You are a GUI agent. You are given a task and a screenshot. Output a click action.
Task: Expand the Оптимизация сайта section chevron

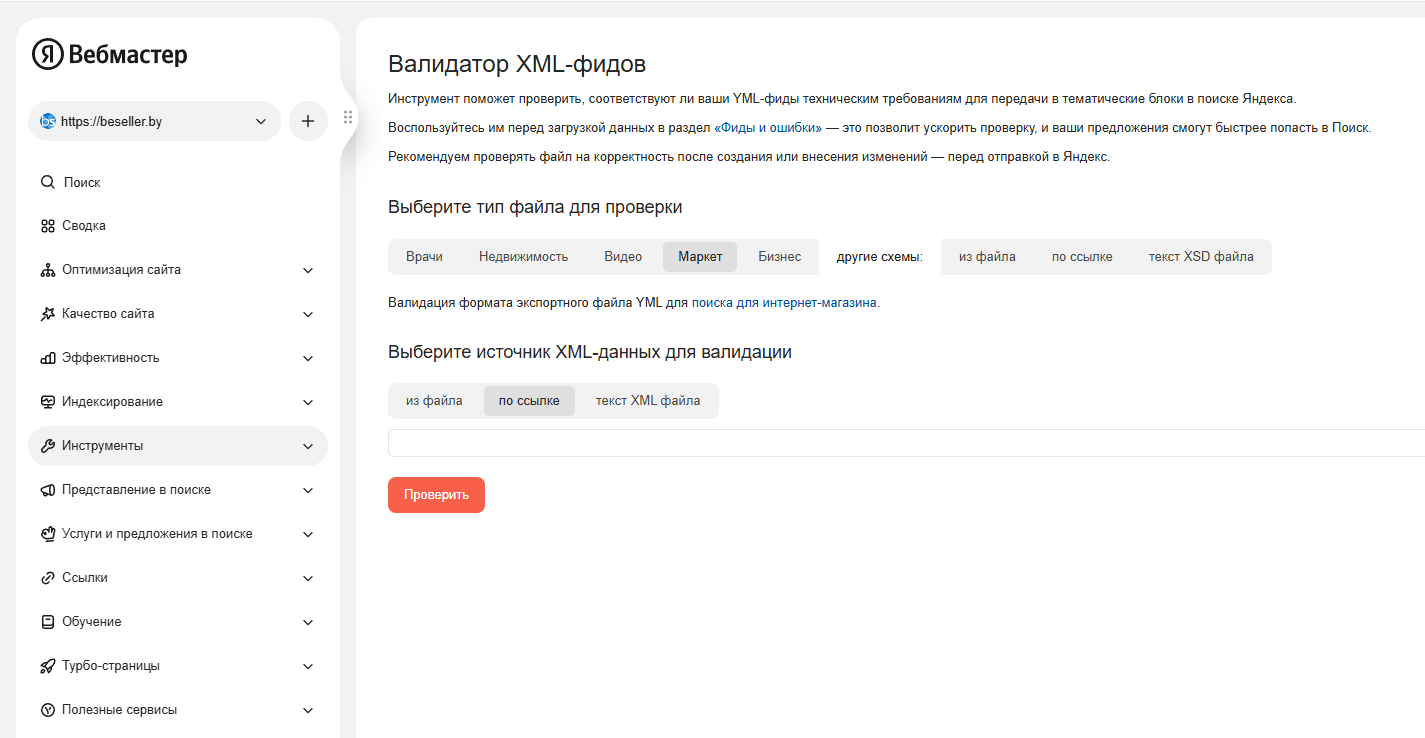click(308, 270)
